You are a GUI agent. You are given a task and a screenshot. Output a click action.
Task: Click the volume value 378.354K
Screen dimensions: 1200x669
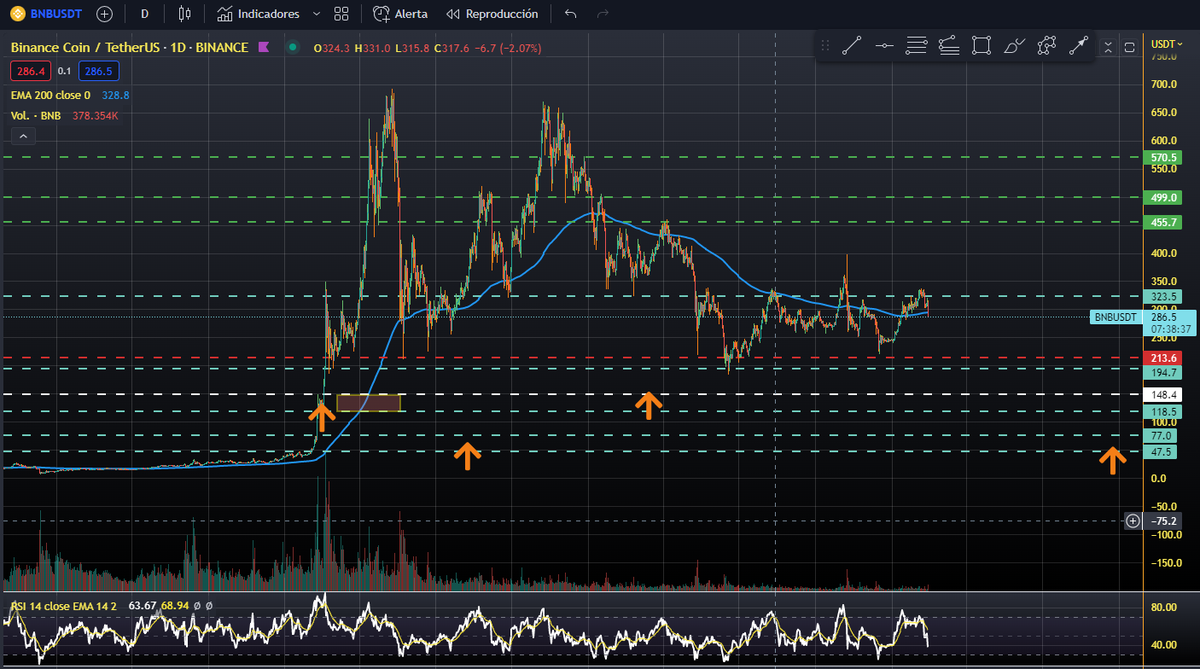click(x=96, y=116)
